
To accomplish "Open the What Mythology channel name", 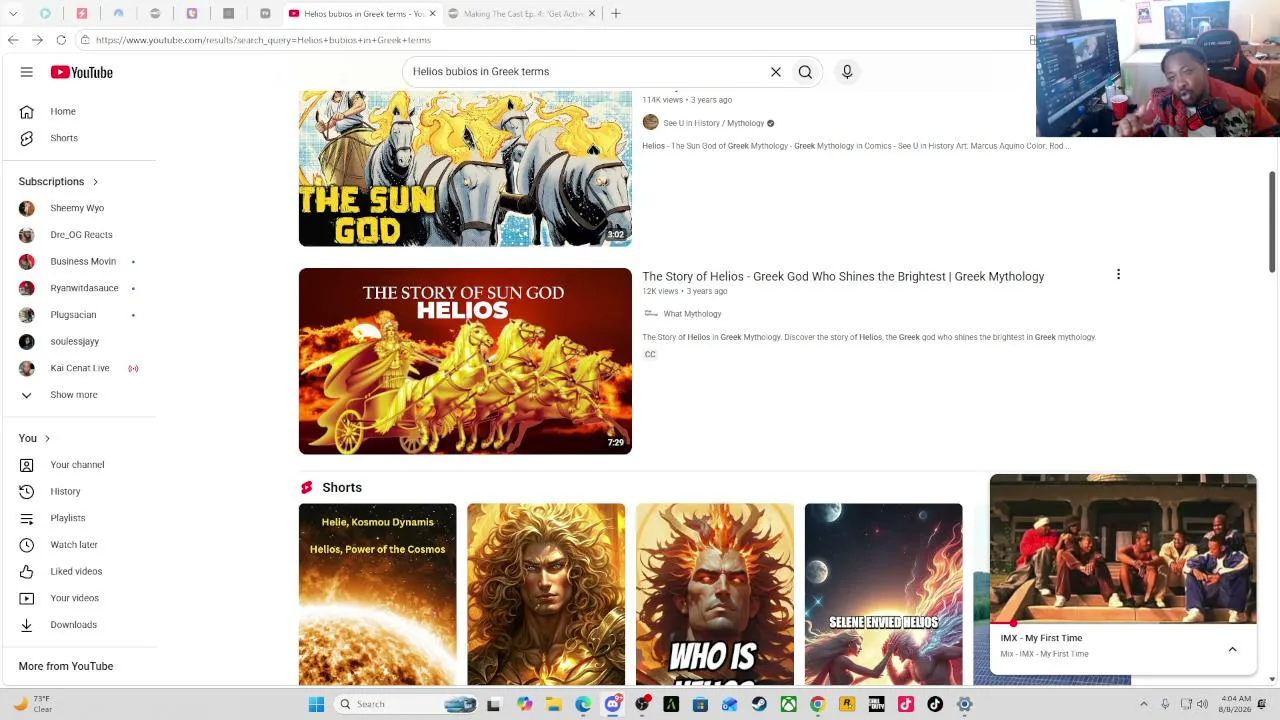I will [692, 314].
